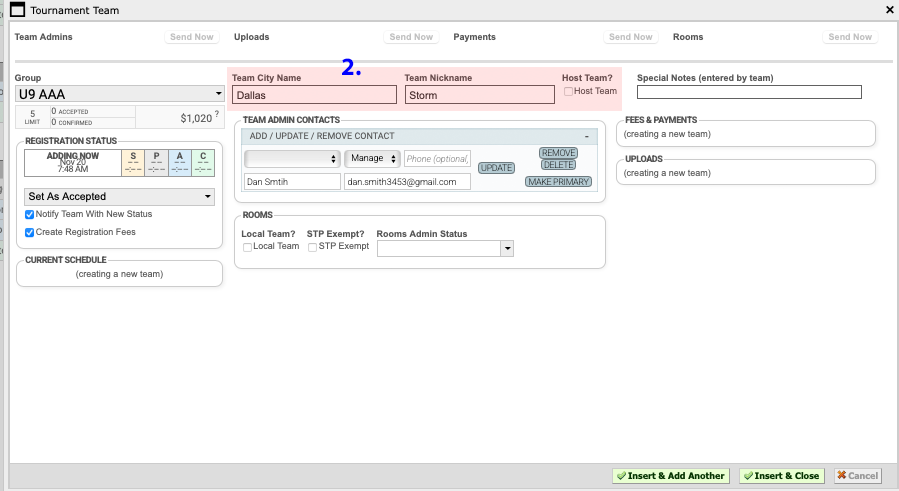Click Send Now for Uploads

[x=411, y=37]
